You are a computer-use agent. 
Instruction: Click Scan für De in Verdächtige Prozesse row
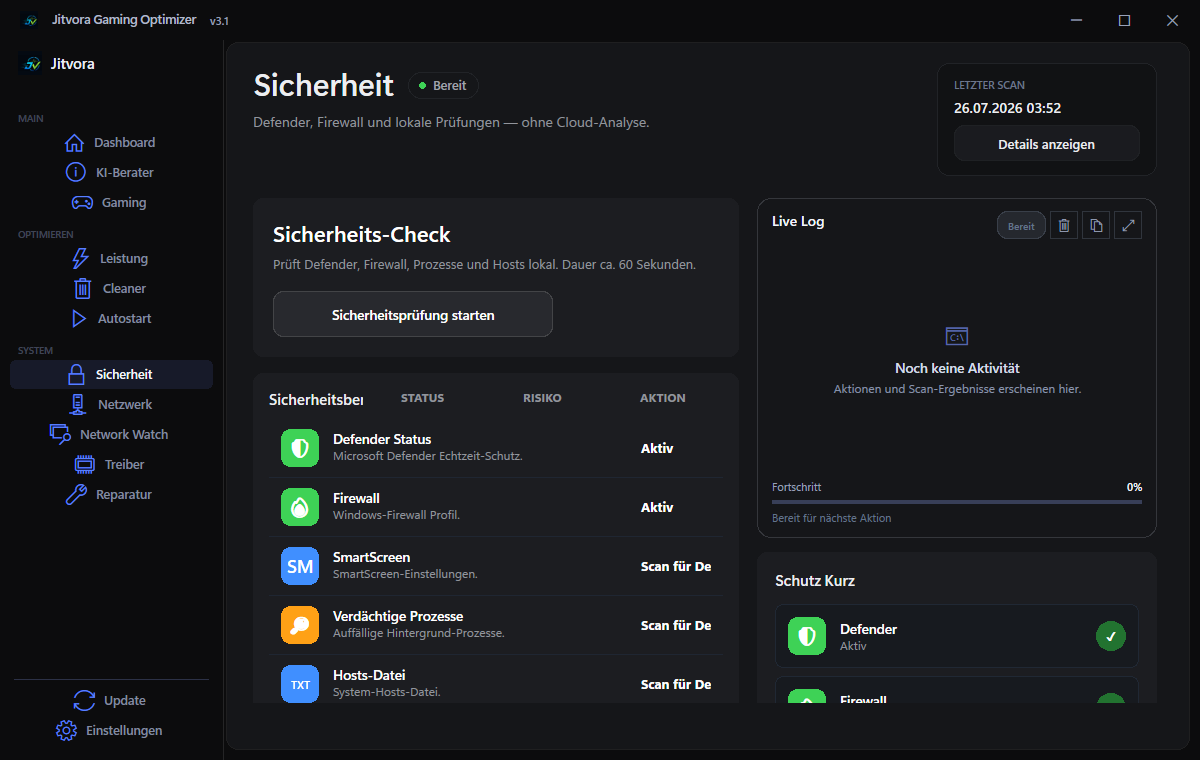coord(676,625)
